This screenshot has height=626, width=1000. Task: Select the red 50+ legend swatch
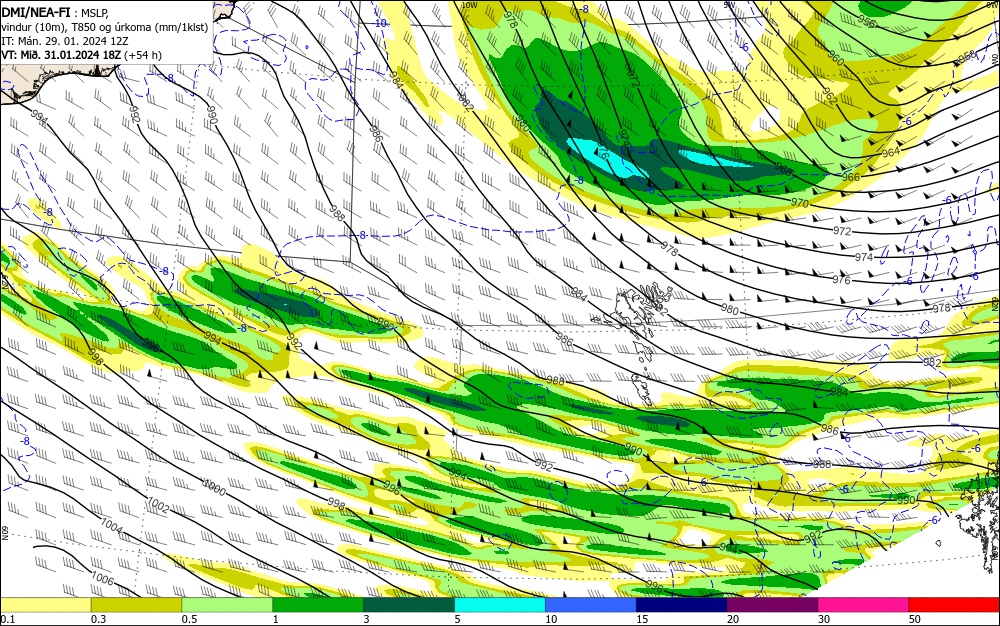[x=954, y=605]
